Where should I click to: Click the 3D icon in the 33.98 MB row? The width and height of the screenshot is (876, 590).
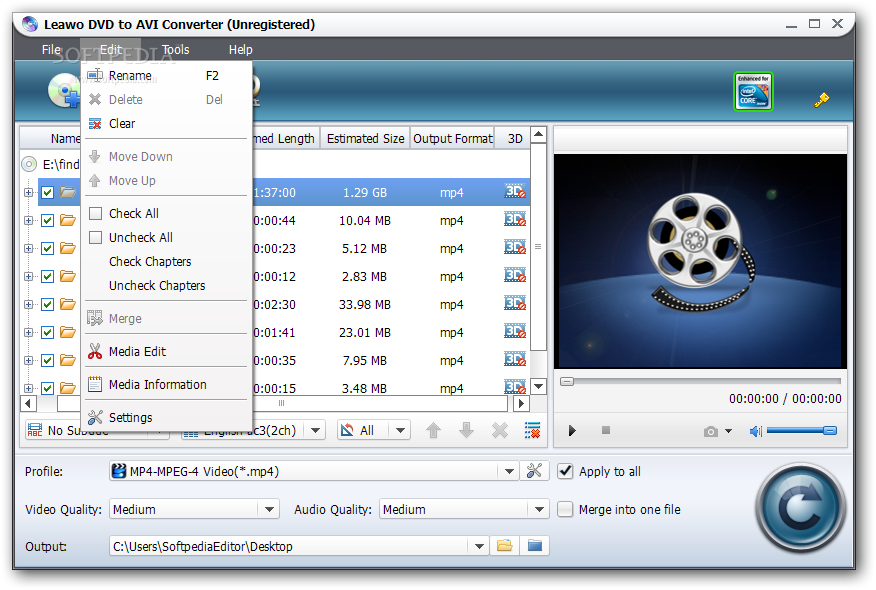click(515, 303)
